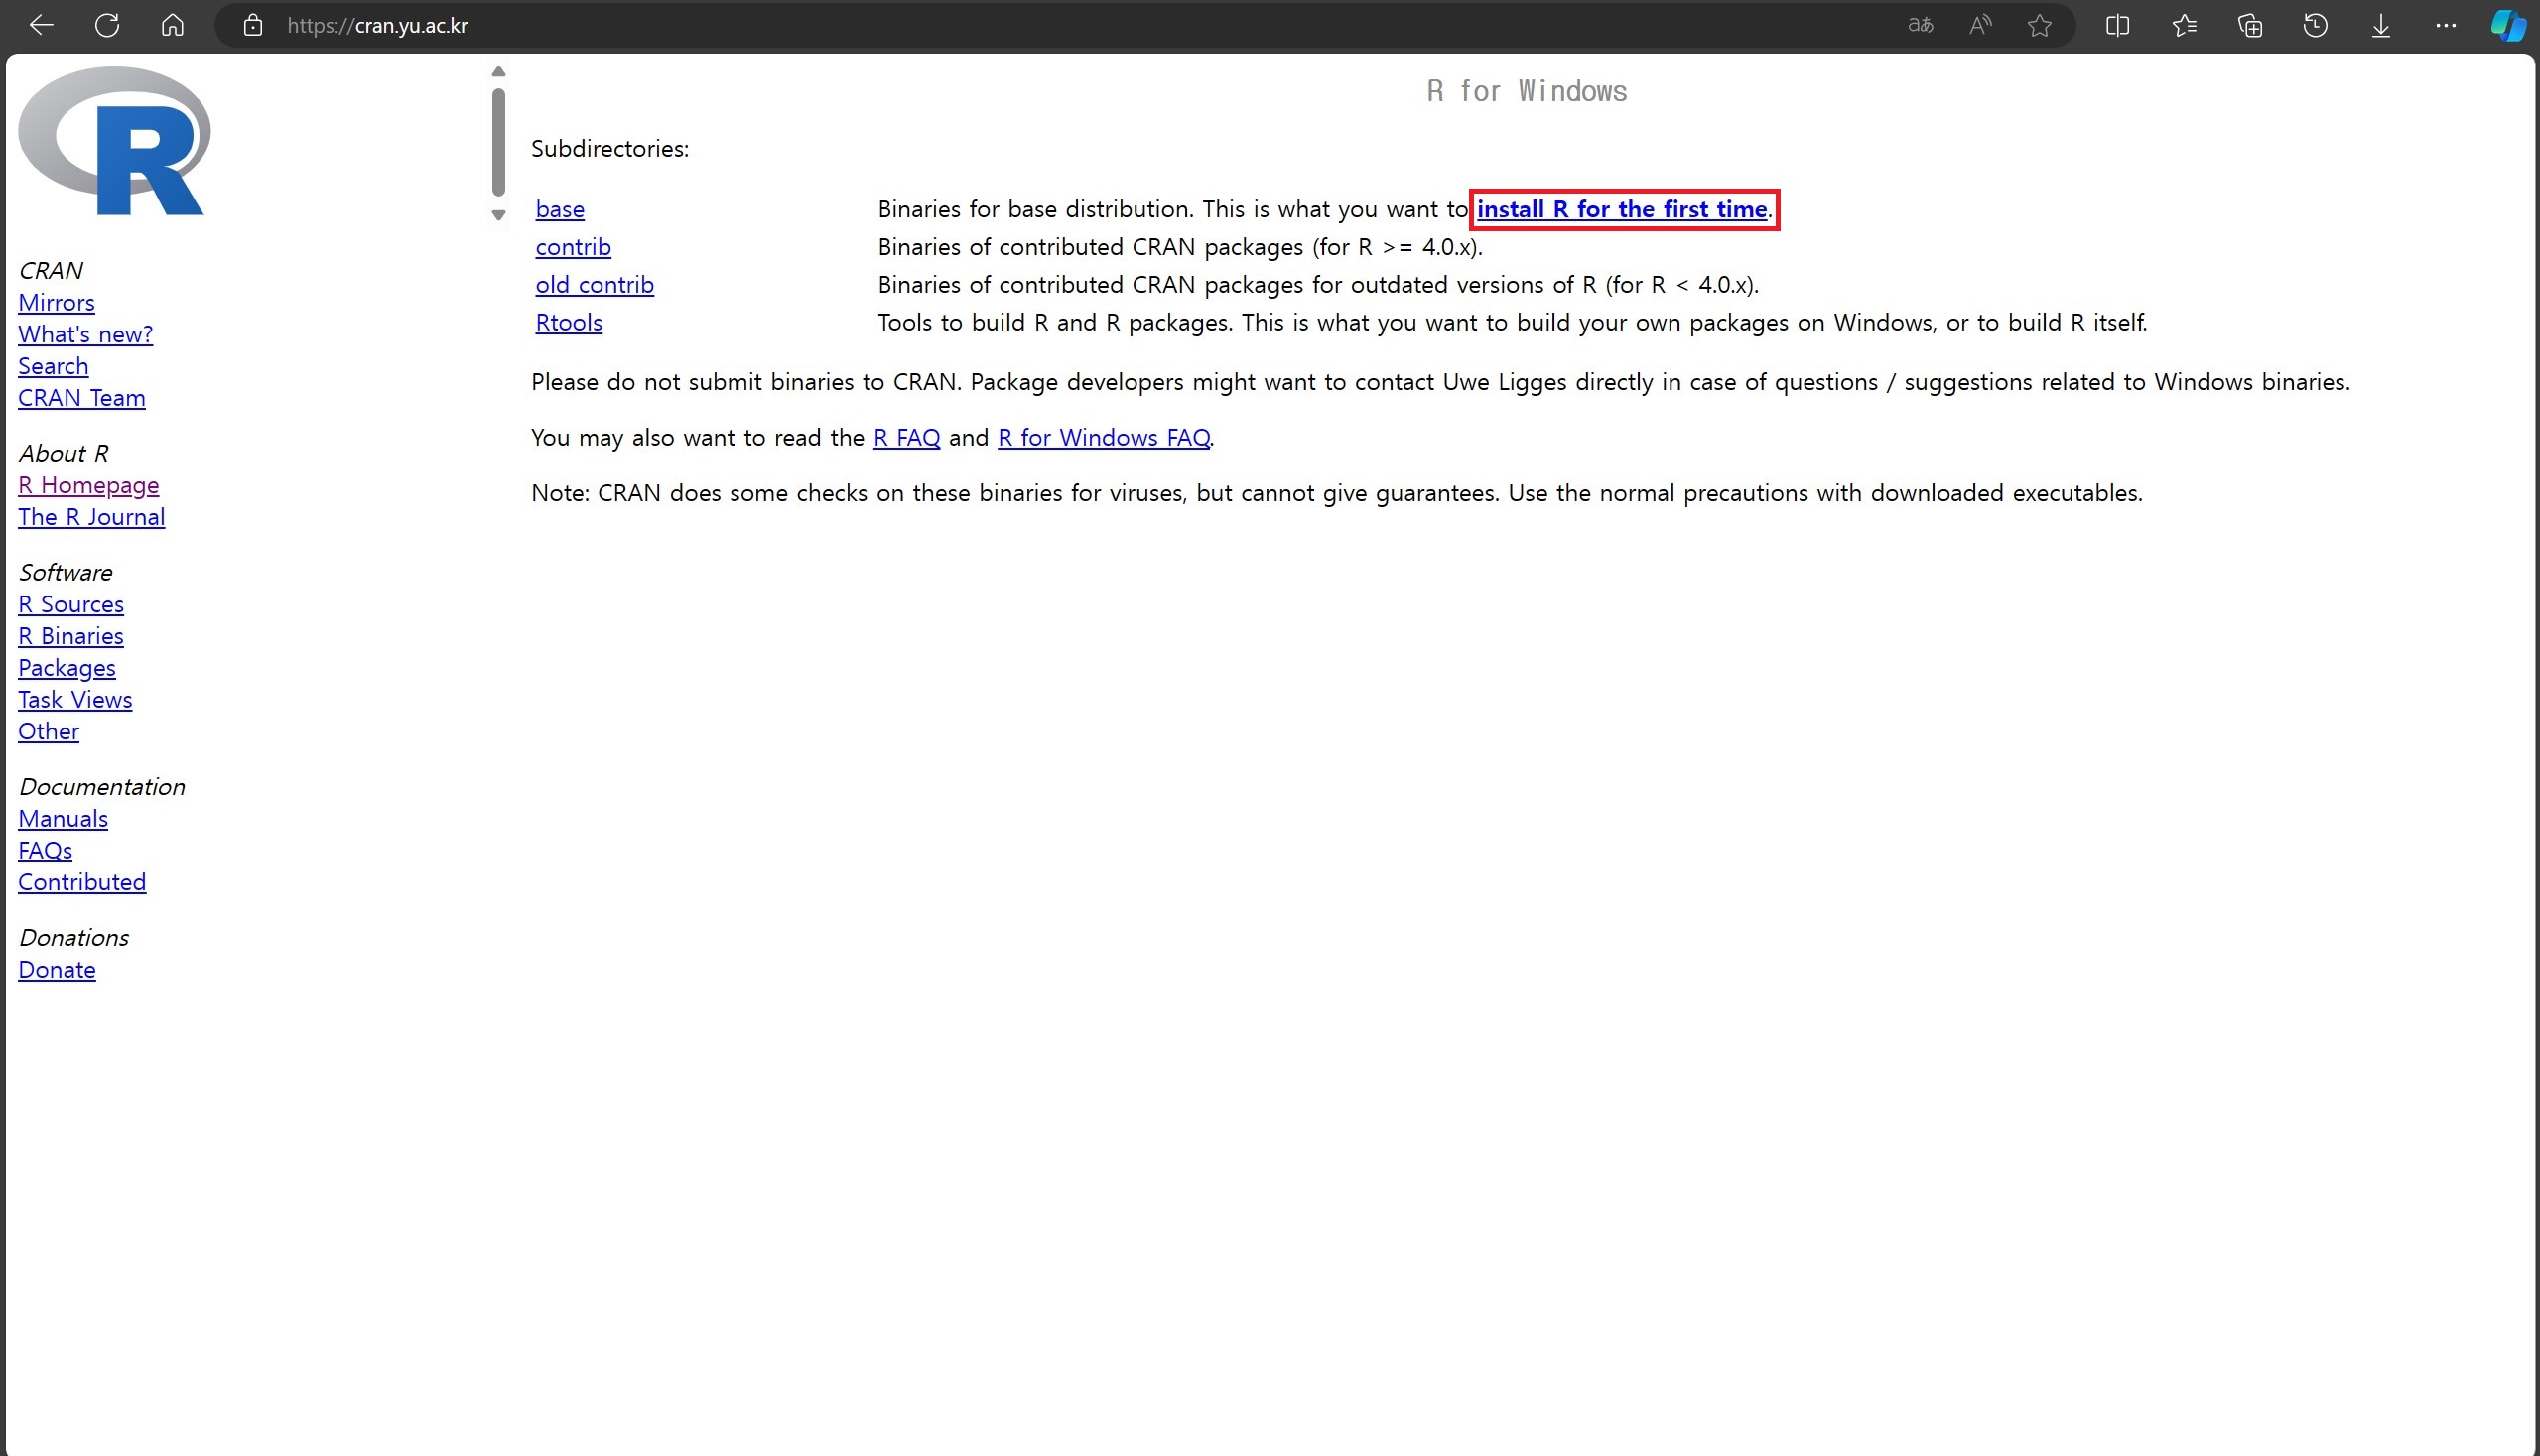This screenshot has width=2540, height=1456.
Task: Open Copilot sidebar icon
Action: point(2507,25)
